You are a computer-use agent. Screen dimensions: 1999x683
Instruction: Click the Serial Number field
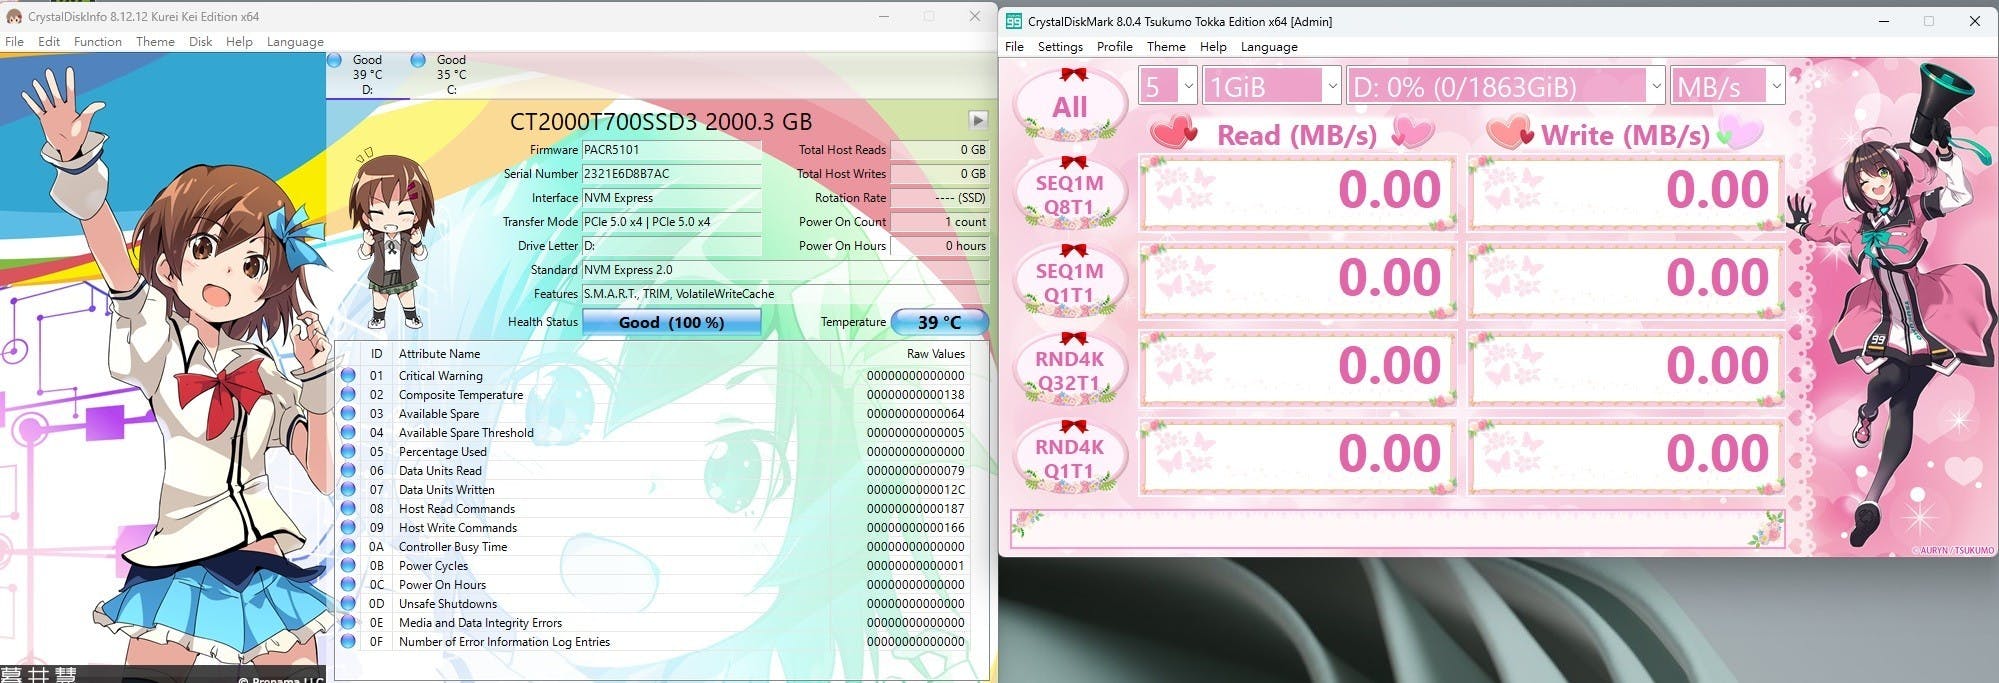click(671, 174)
